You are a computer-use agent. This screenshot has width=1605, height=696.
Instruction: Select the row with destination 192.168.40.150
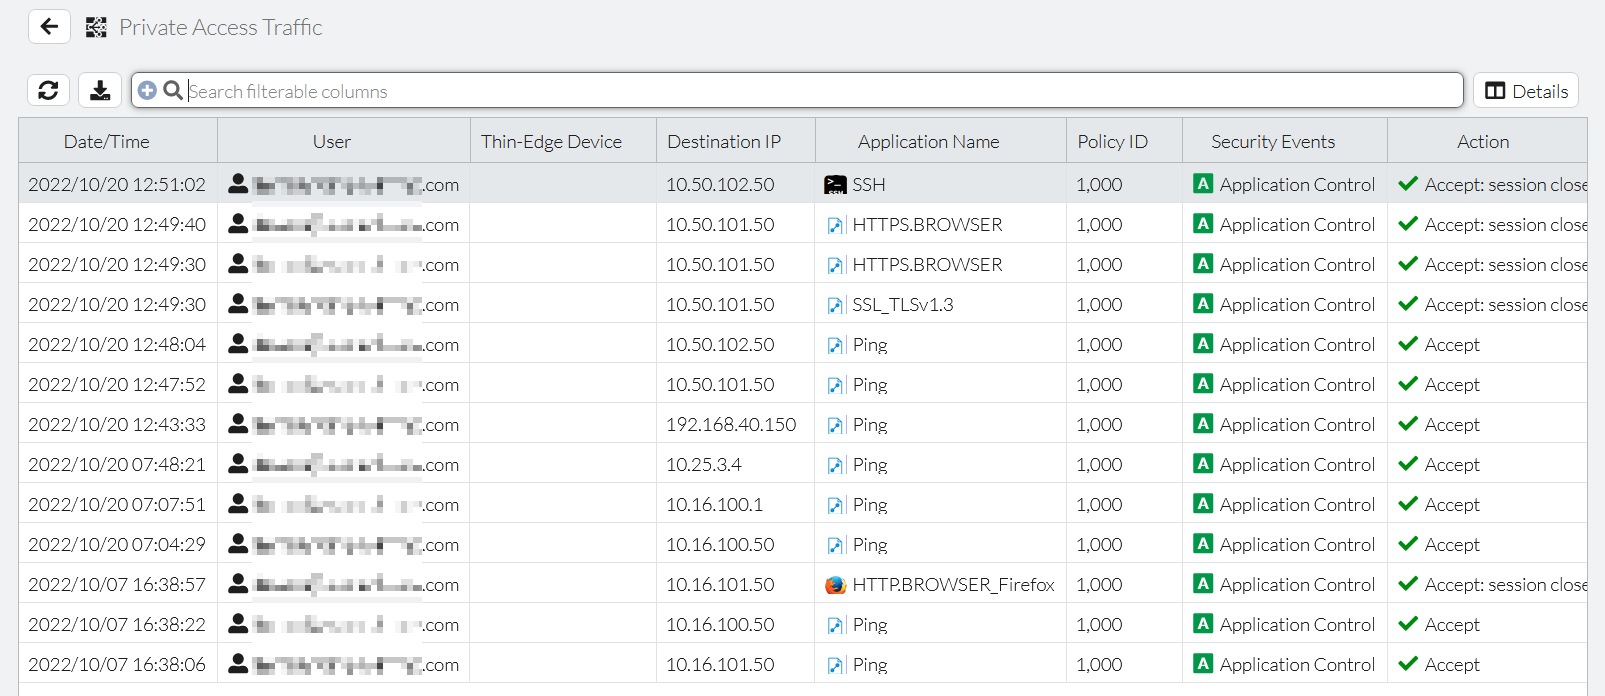point(731,425)
